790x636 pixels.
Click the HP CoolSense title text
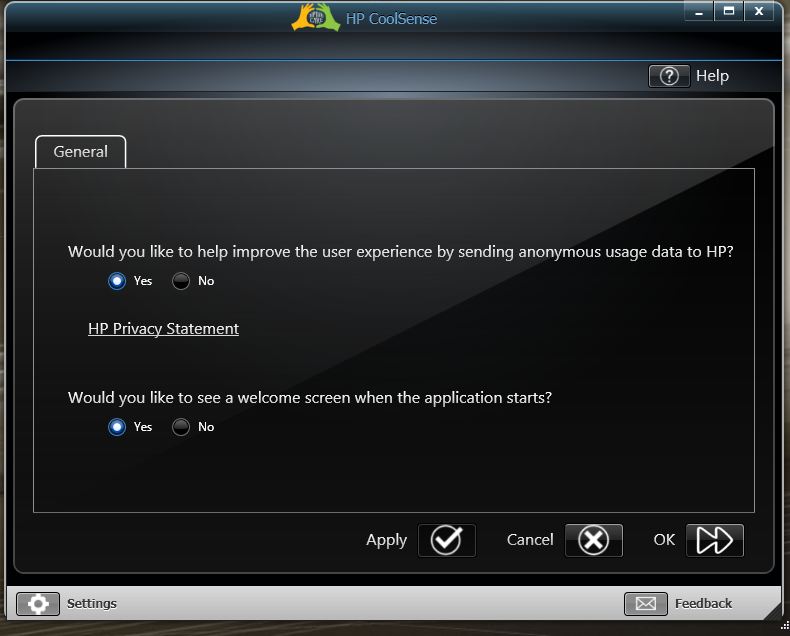click(391, 19)
